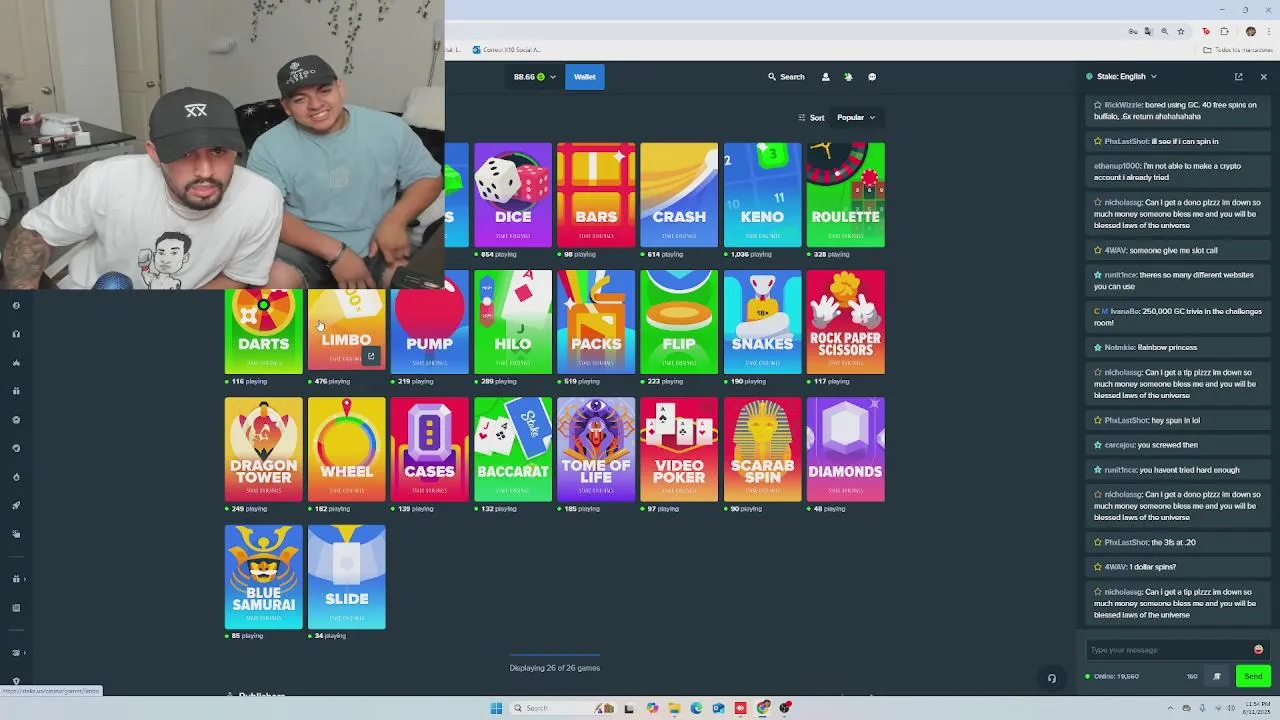Expand Stake: English chat room selector

coord(1126,77)
